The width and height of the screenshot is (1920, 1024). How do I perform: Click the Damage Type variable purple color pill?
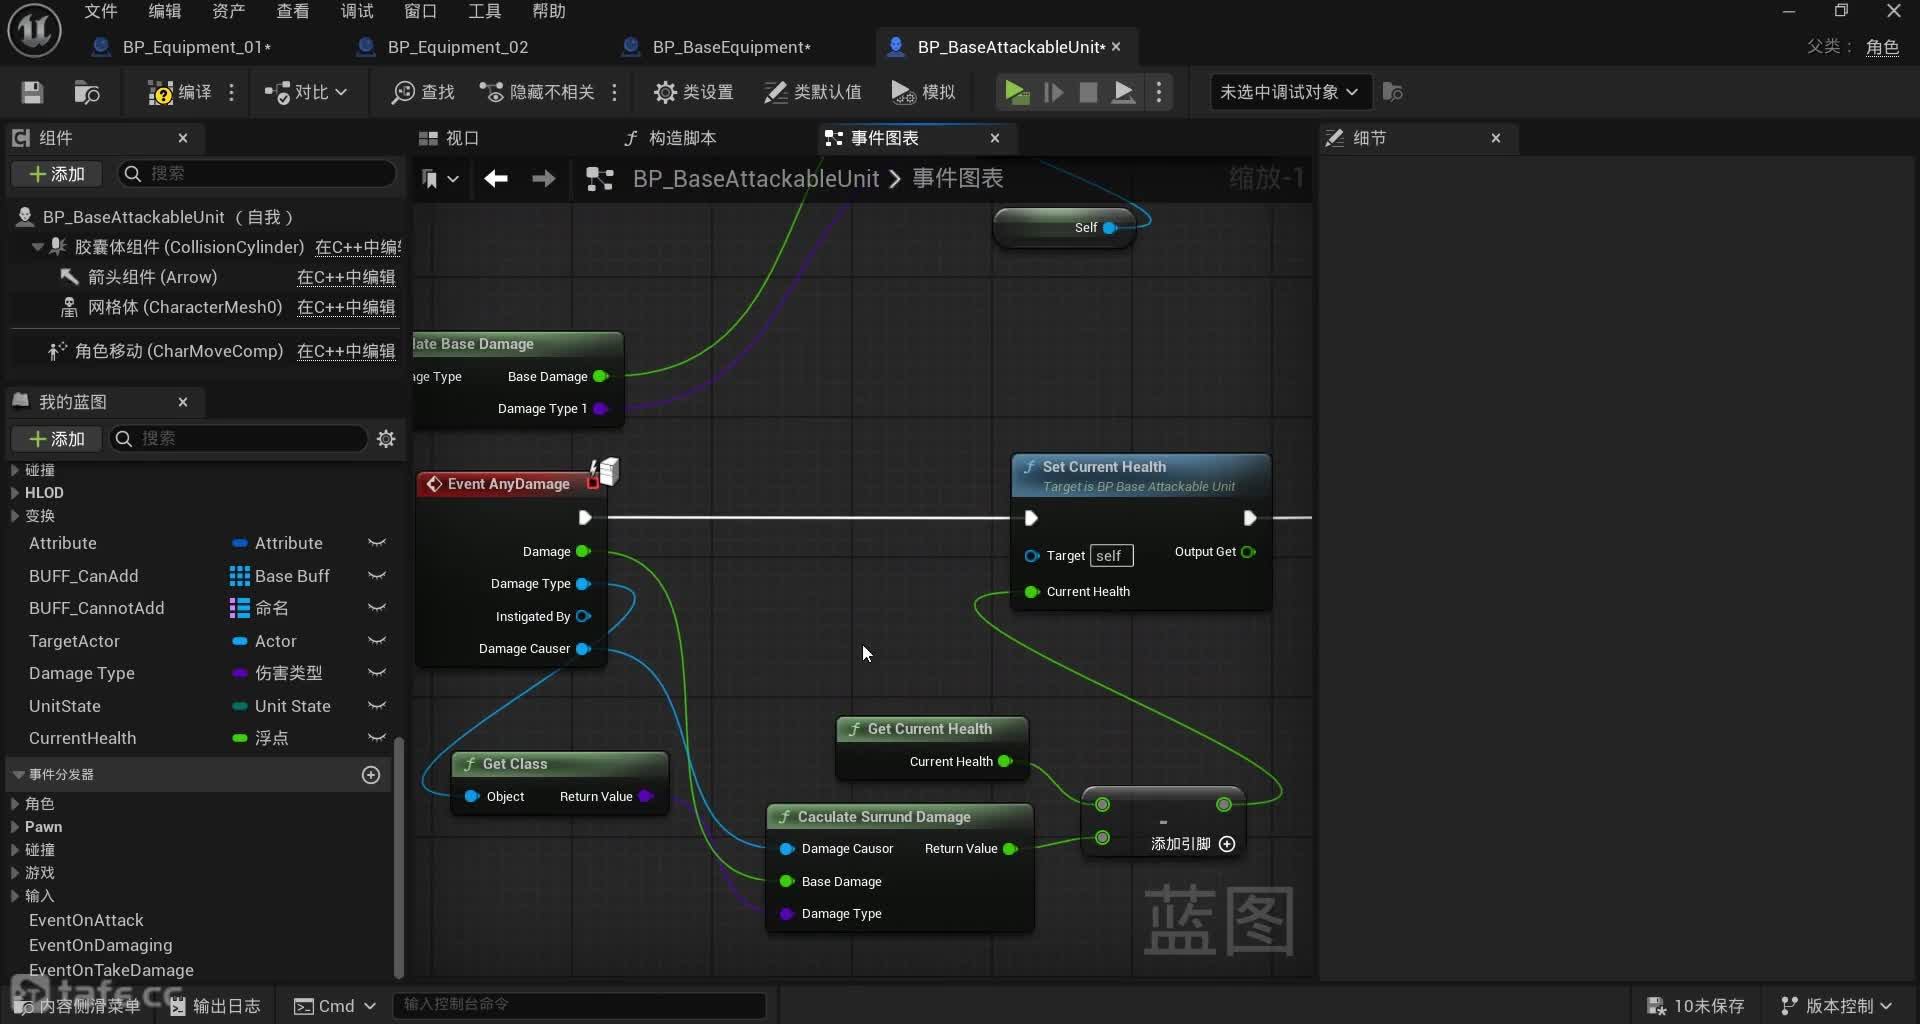[x=240, y=674]
